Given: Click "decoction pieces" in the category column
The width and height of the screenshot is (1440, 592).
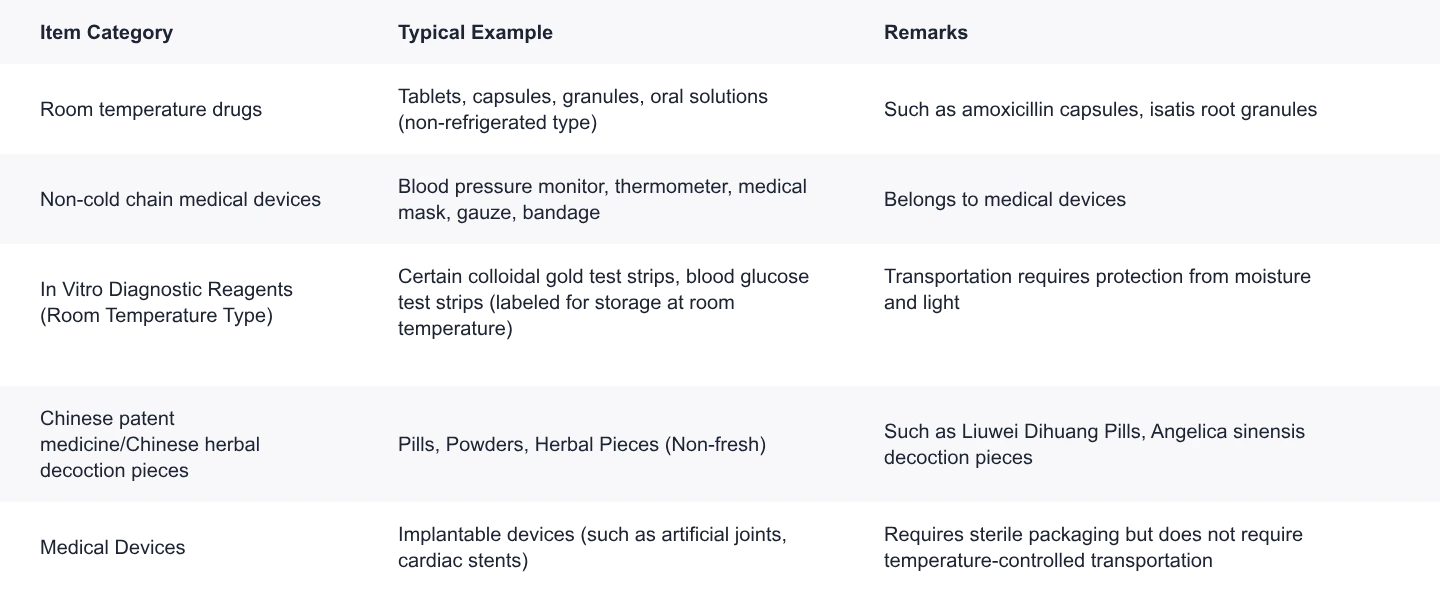Looking at the screenshot, I should pos(114,470).
